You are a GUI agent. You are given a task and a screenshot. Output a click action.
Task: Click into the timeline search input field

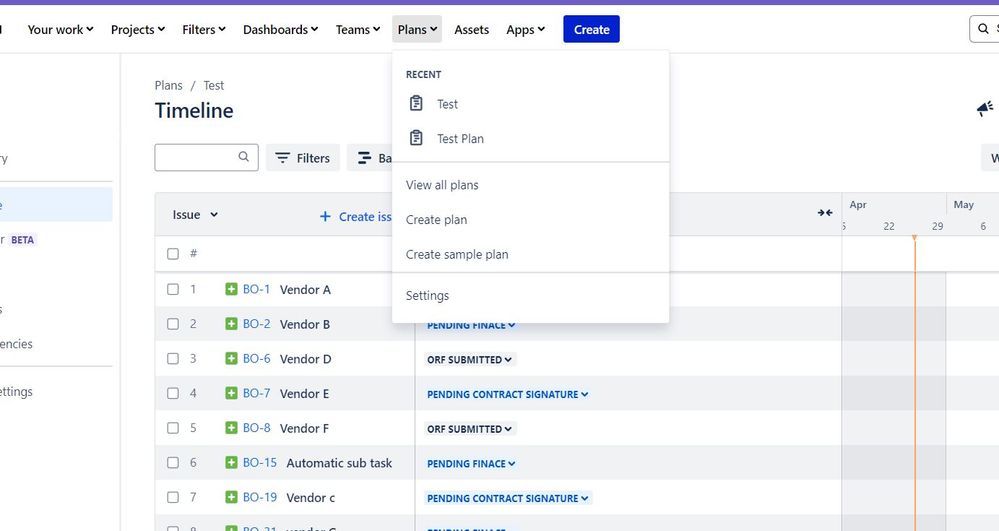[x=206, y=157]
